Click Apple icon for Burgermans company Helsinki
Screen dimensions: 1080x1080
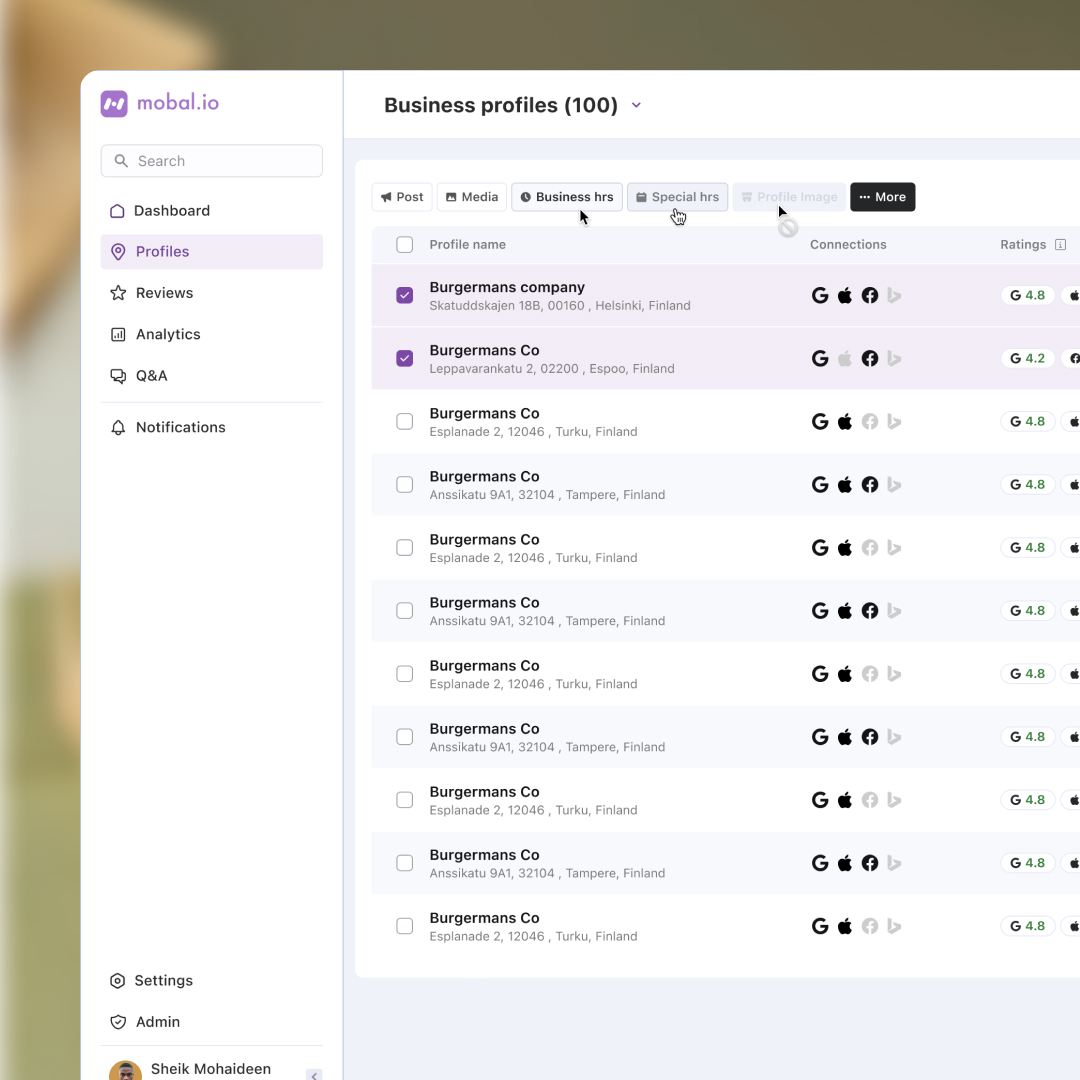pyautogui.click(x=844, y=295)
